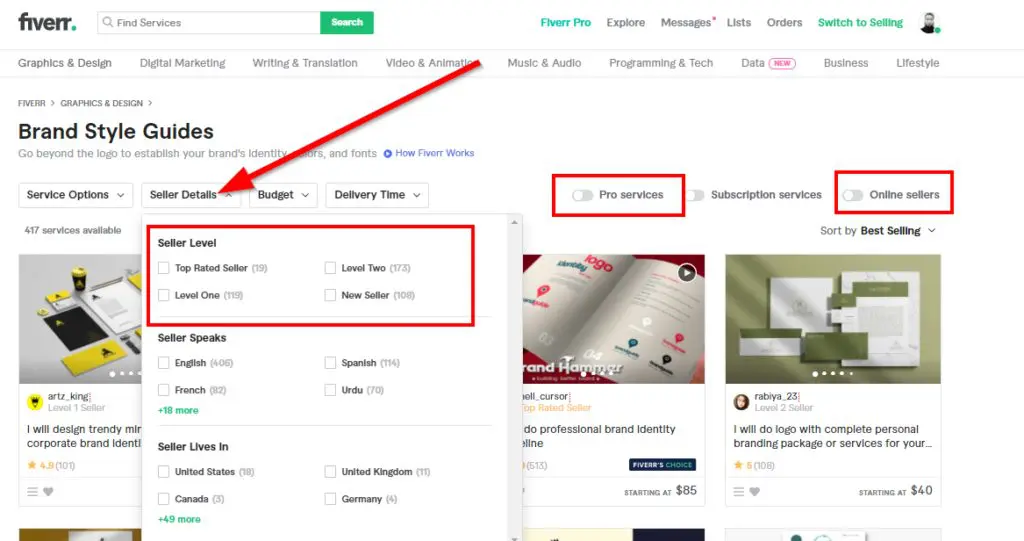Click GRAPHICS & DESIGN breadcrumb
1024x541 pixels.
tap(101, 103)
